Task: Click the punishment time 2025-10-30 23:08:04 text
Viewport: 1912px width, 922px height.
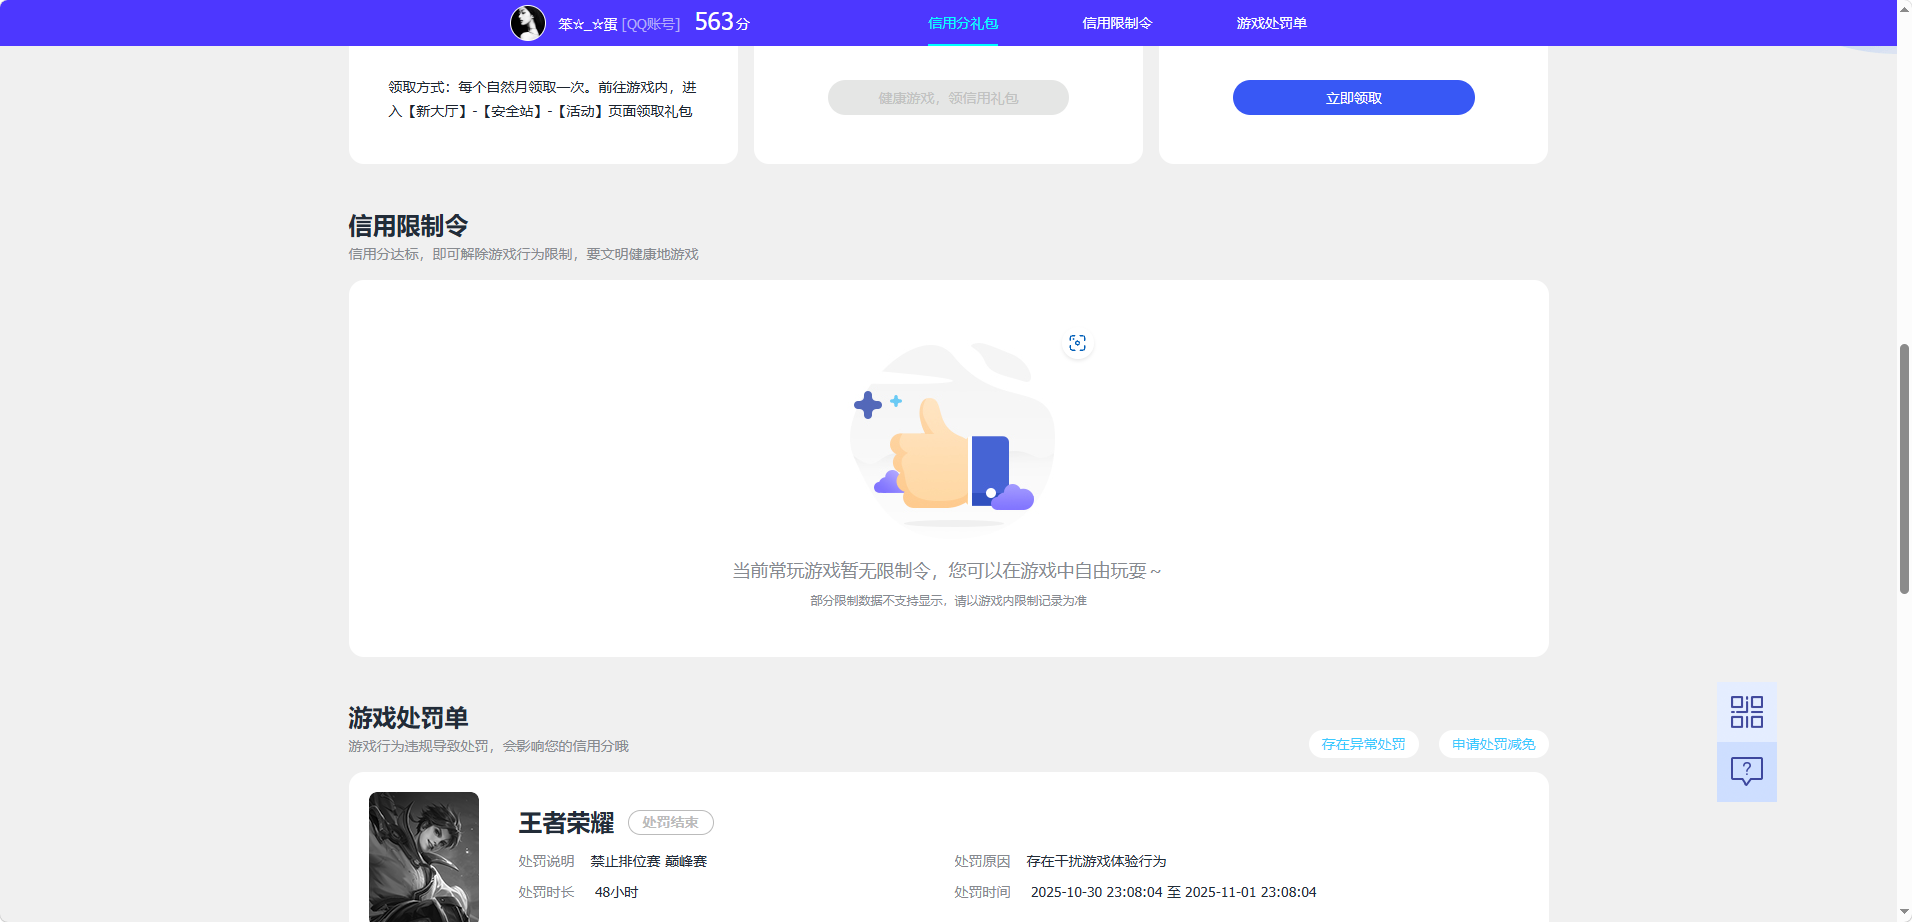Action: [1173, 892]
